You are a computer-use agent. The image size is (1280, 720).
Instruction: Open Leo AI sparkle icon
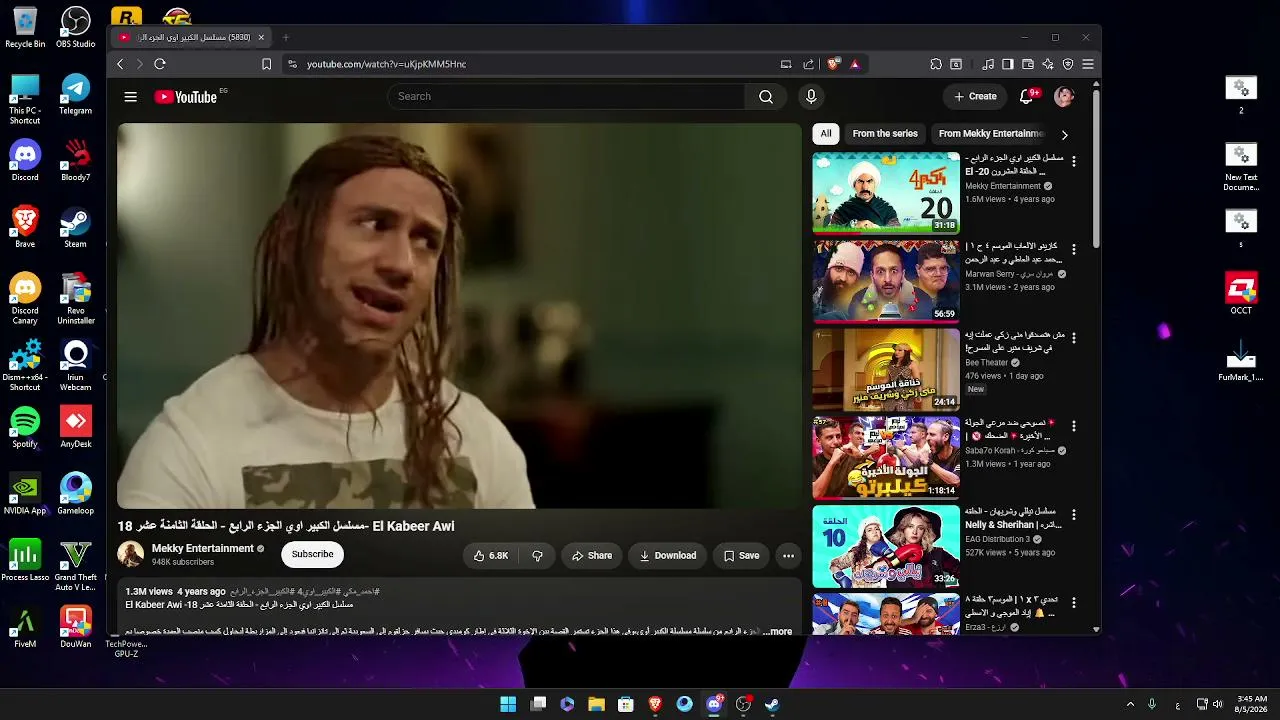[1048, 64]
